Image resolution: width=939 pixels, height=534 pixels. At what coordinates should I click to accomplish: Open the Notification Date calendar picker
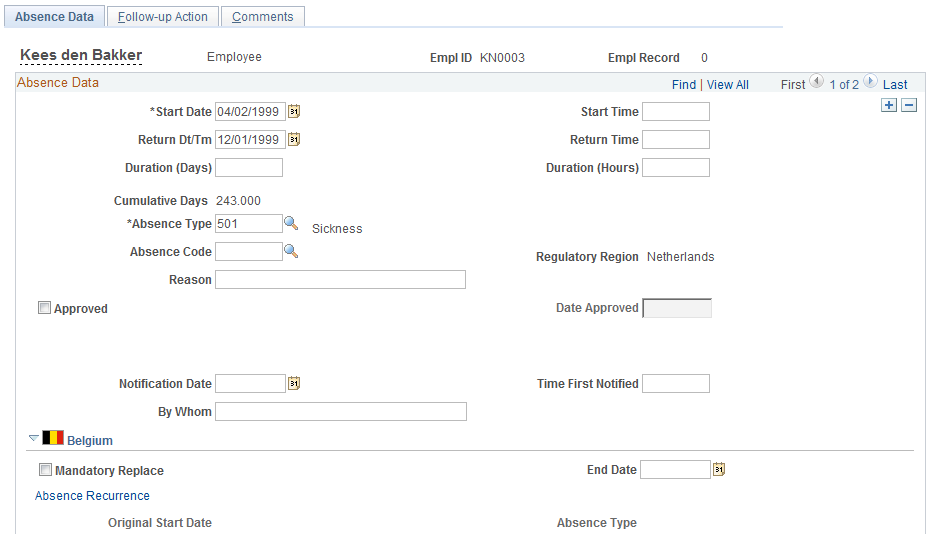pos(294,383)
